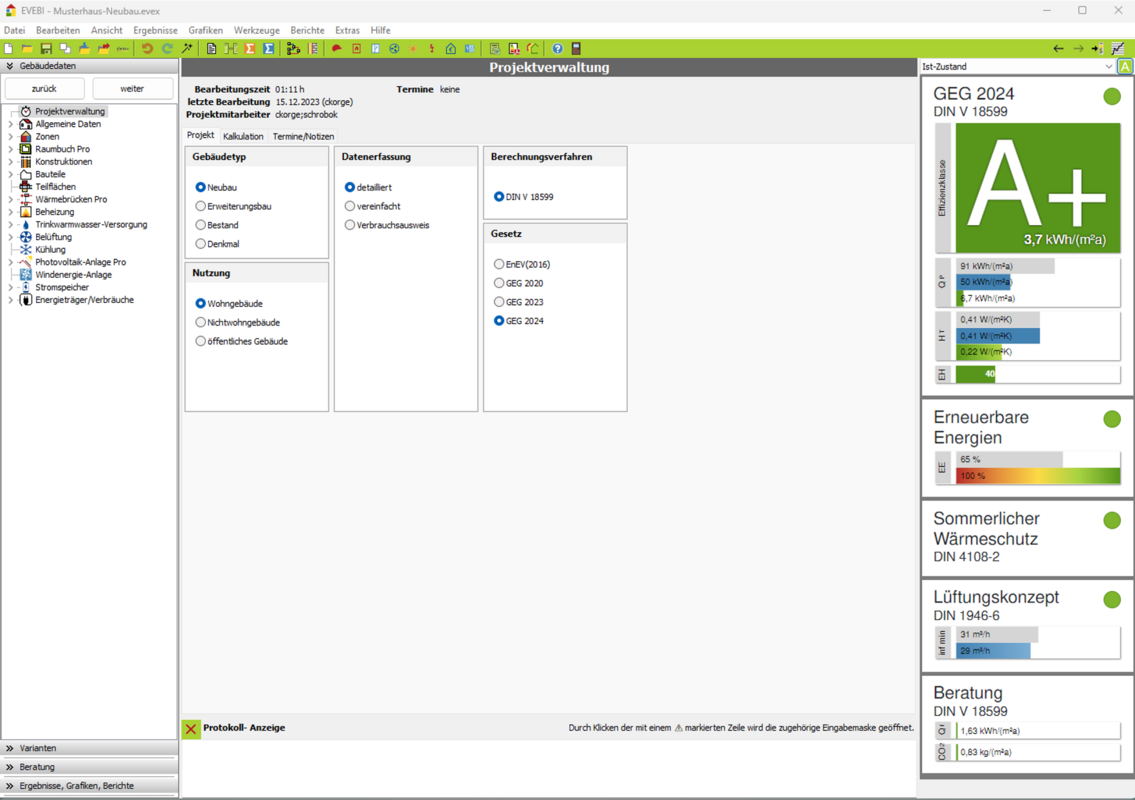Click the save diskette toolbar icon
The image size is (1135, 800).
tap(46, 48)
